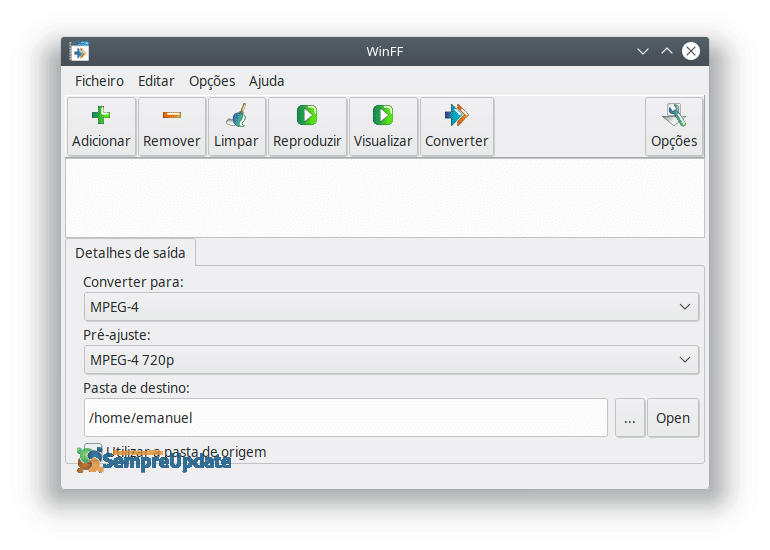The image size is (770, 550).
Task: Play the file with the Reproduzir button
Action: click(x=307, y=127)
